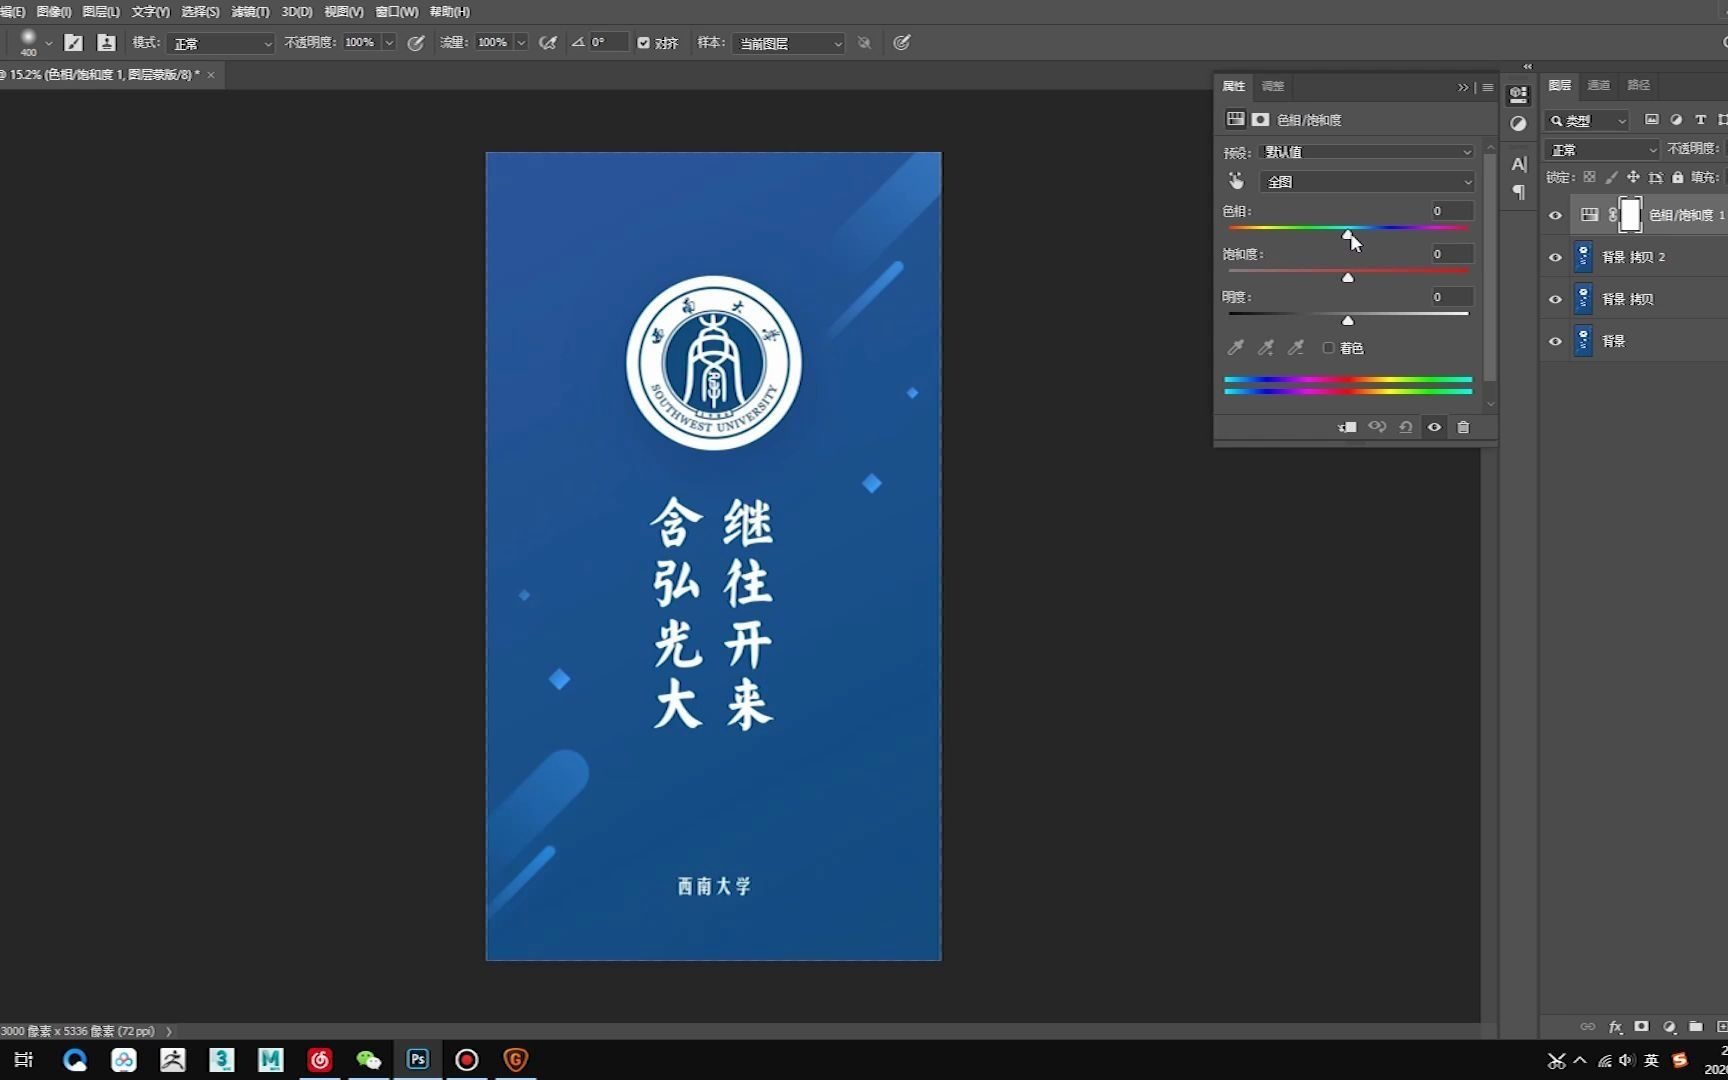Click the brush angle input field

[x=608, y=43]
